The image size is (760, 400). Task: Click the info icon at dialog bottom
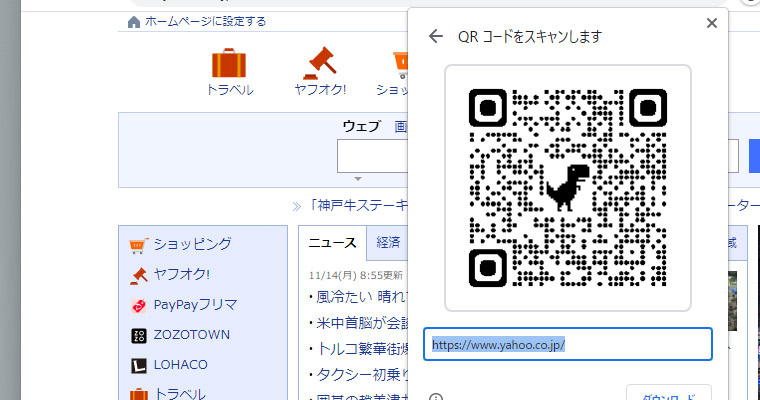pos(436,397)
